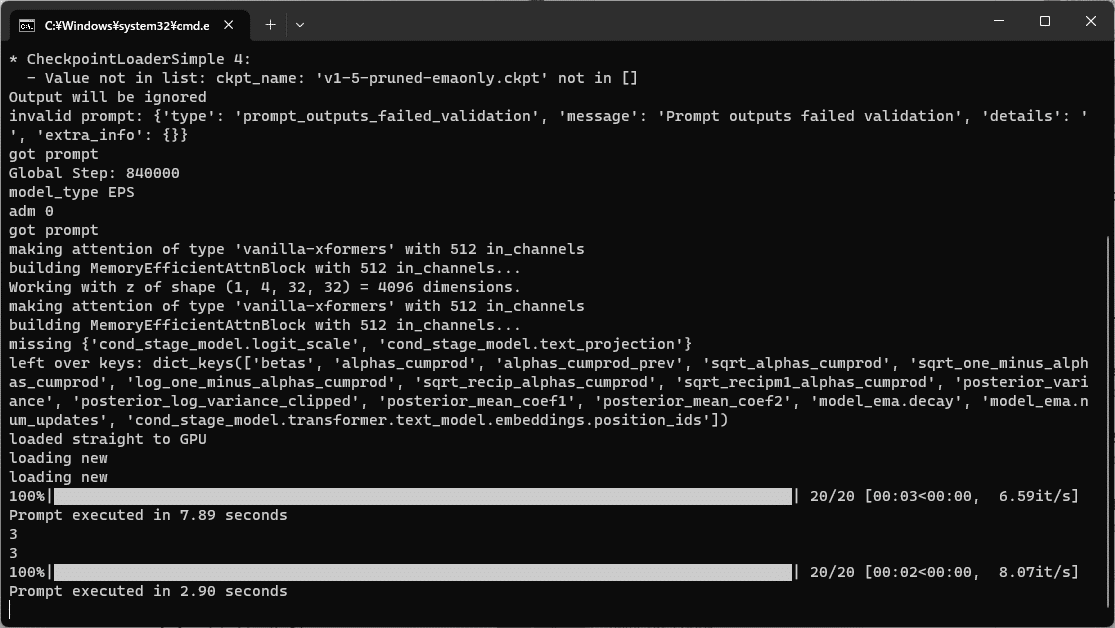Click the 'loaded straight to GPU' text
This screenshot has height=628, width=1115.
[107, 439]
